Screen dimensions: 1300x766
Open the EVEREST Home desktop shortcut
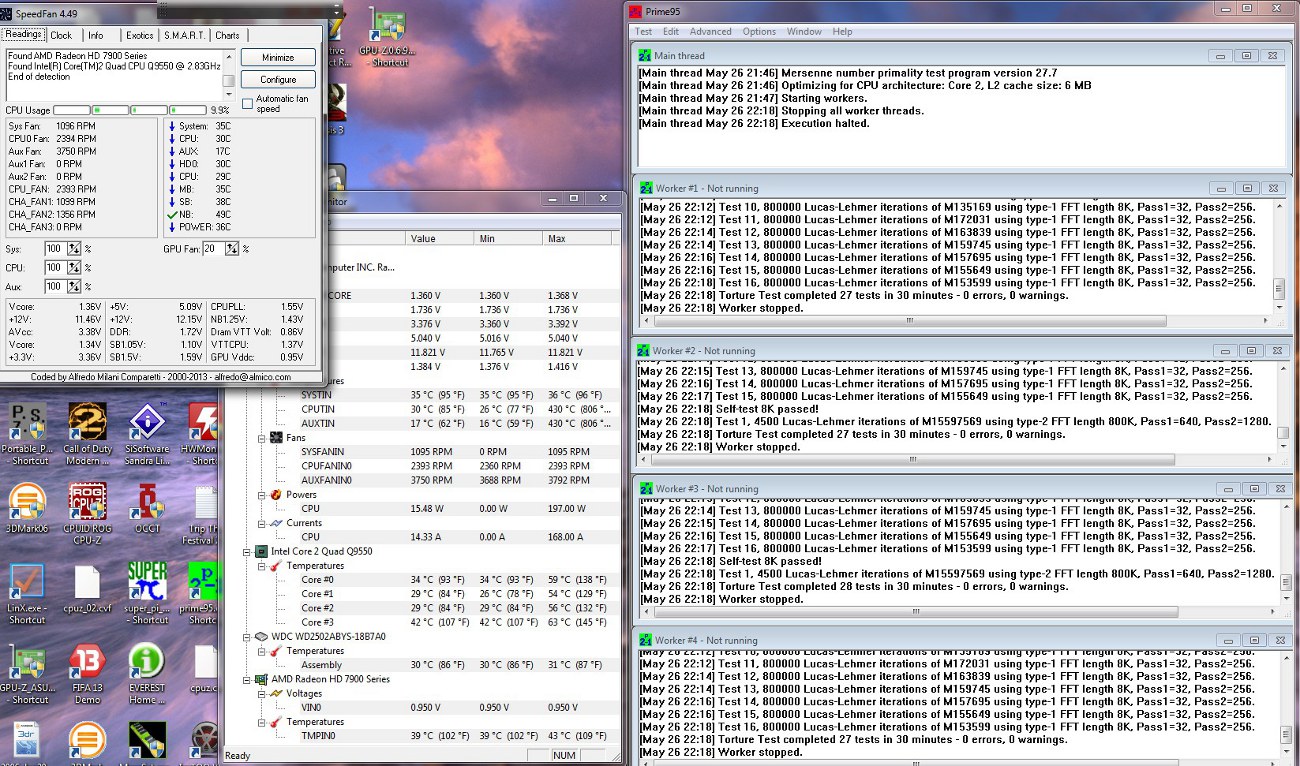148,661
